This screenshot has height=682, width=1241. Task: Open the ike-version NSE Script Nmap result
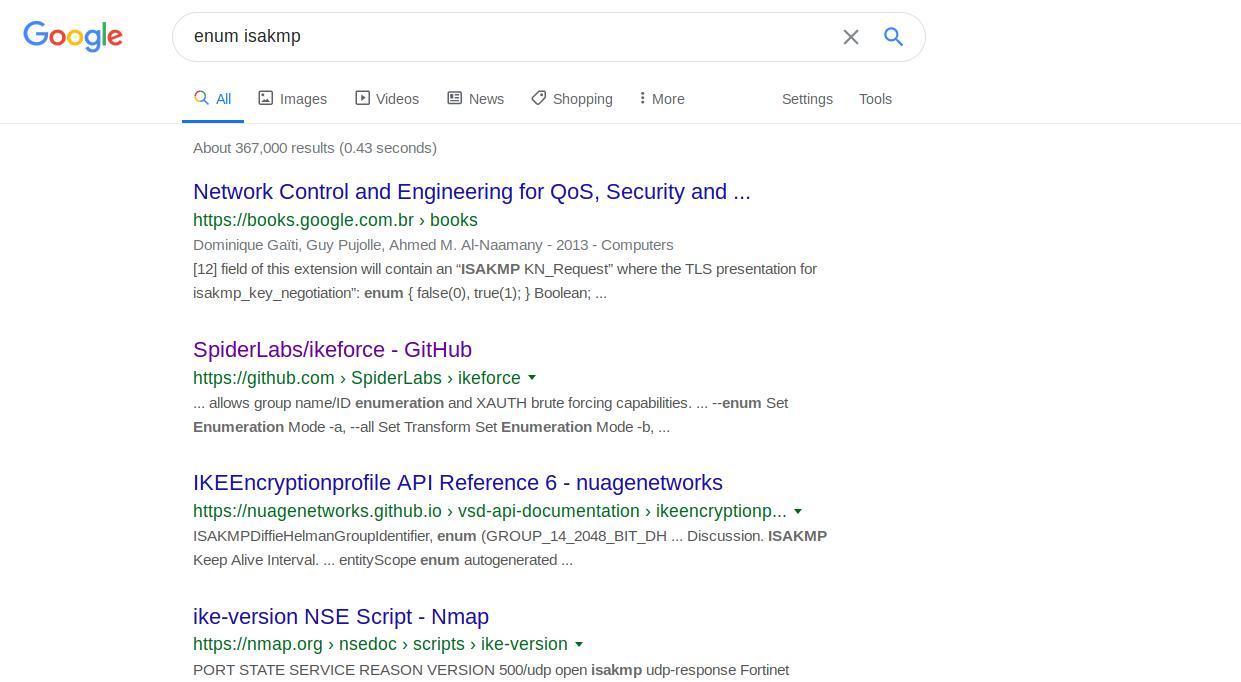point(341,617)
